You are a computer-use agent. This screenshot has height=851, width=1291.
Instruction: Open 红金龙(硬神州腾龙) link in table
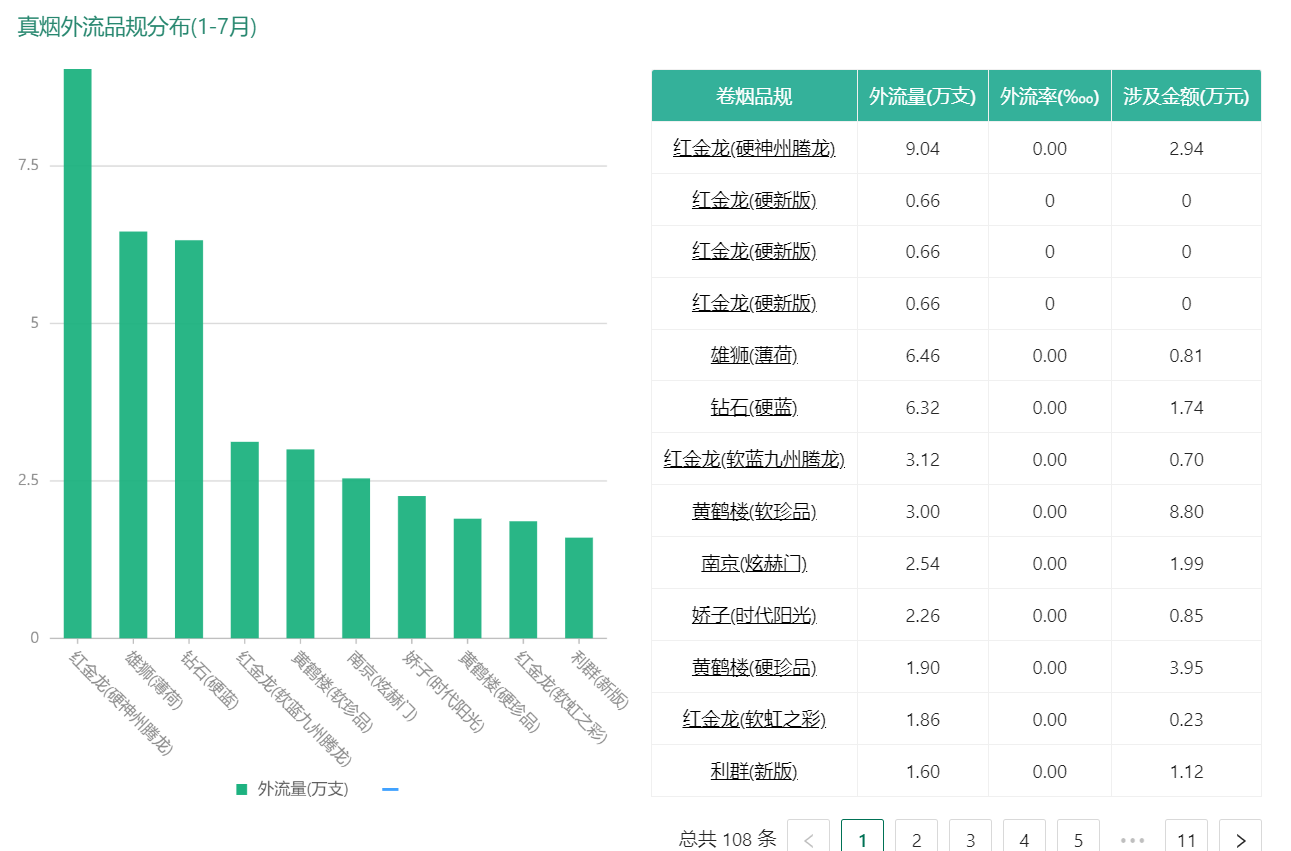pyautogui.click(x=754, y=148)
